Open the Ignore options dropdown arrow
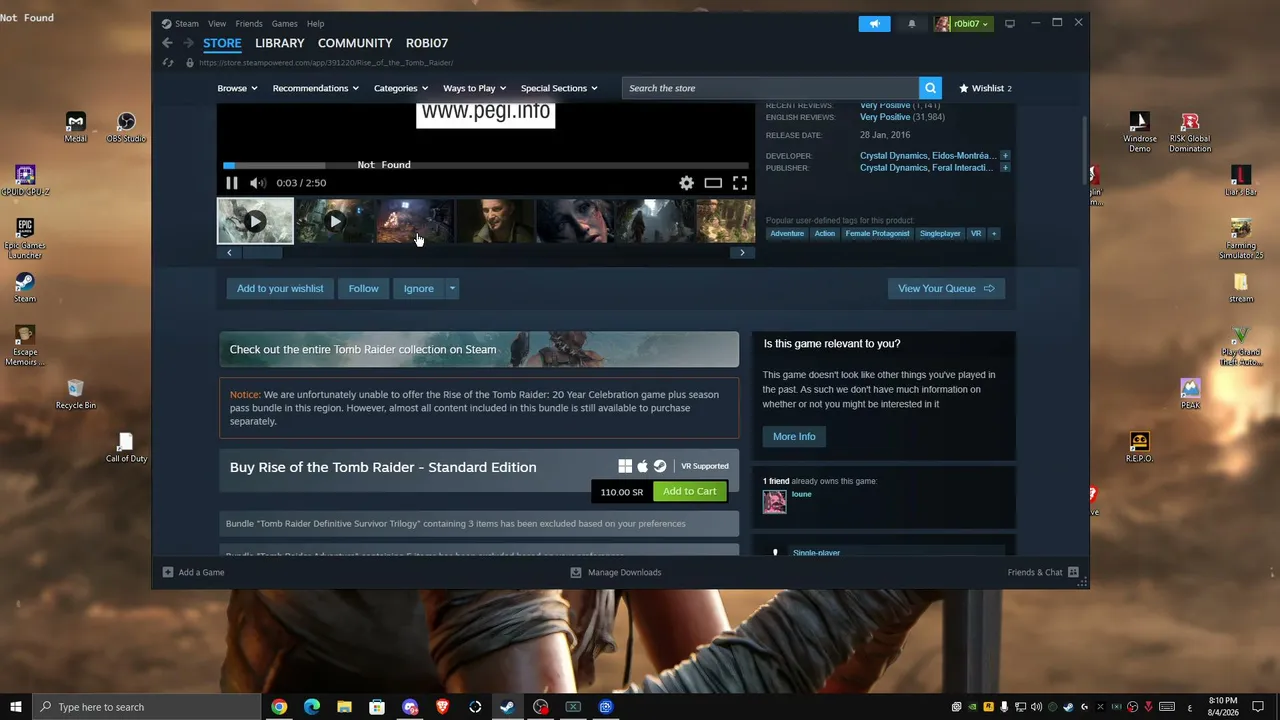Screen dimensions: 1280x720 pos(452,289)
